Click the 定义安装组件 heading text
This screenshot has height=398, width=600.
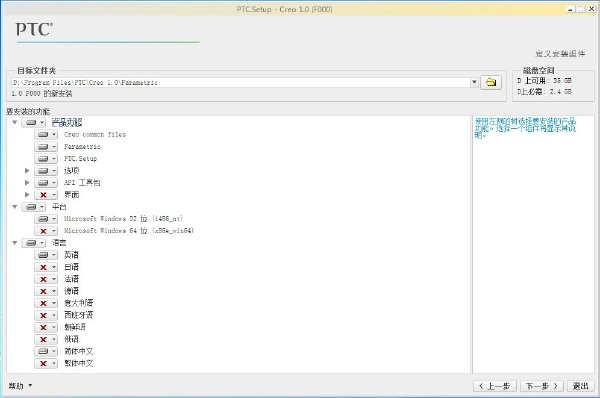tap(560, 54)
